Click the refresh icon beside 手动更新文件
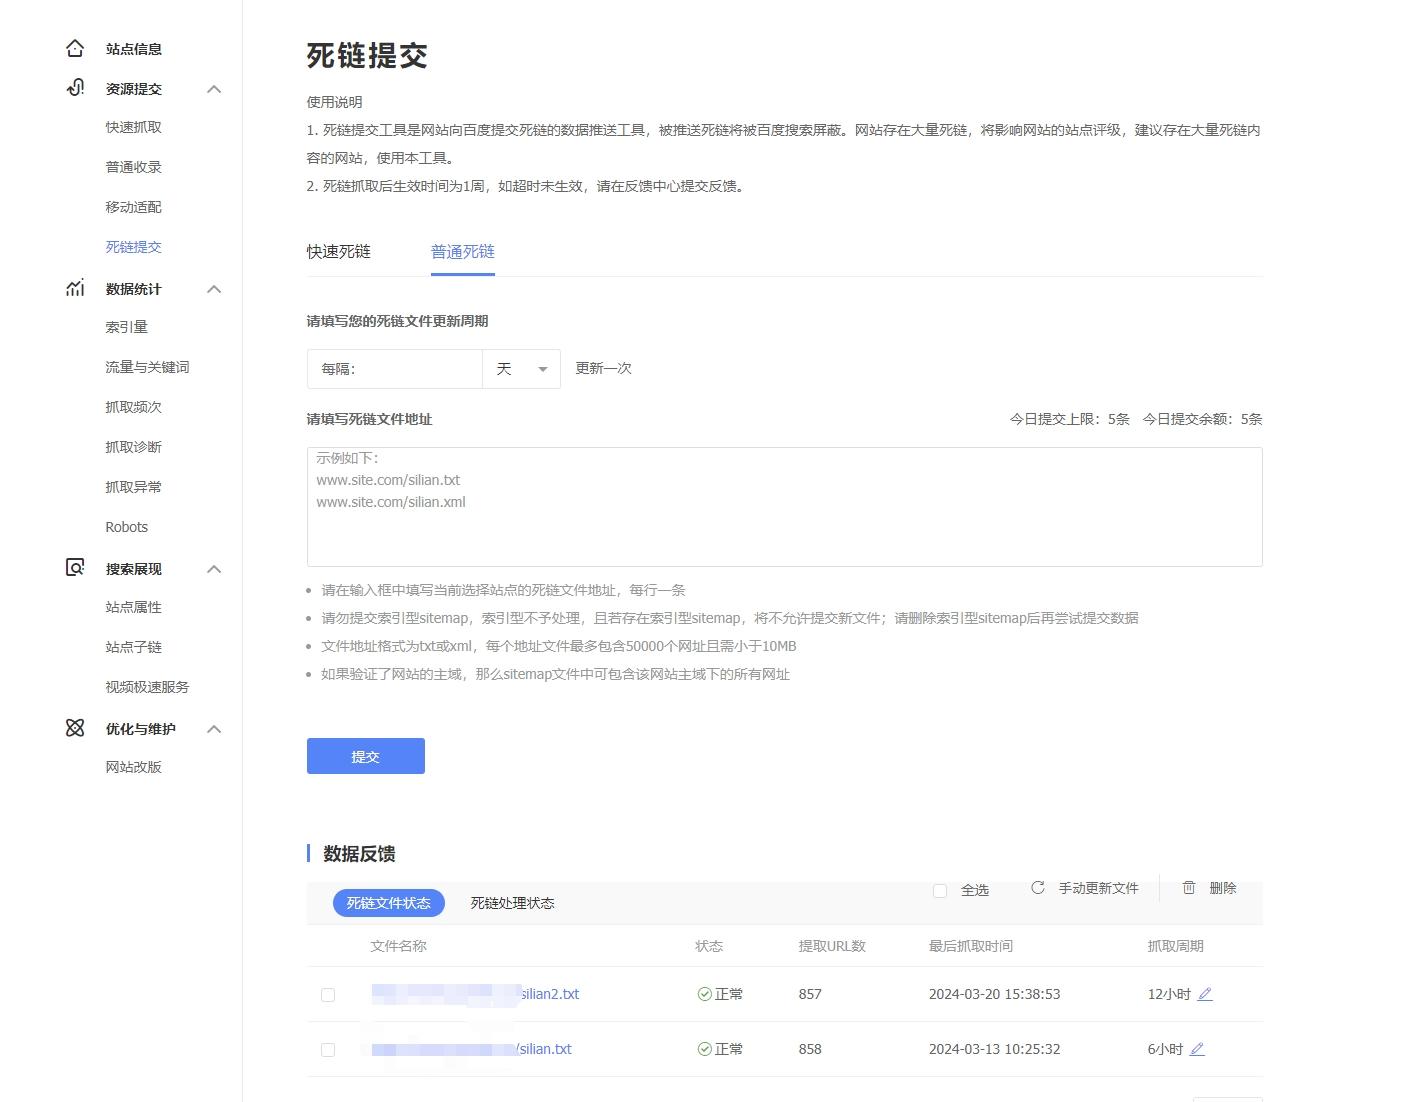This screenshot has height=1102, width=1417. 1038,887
